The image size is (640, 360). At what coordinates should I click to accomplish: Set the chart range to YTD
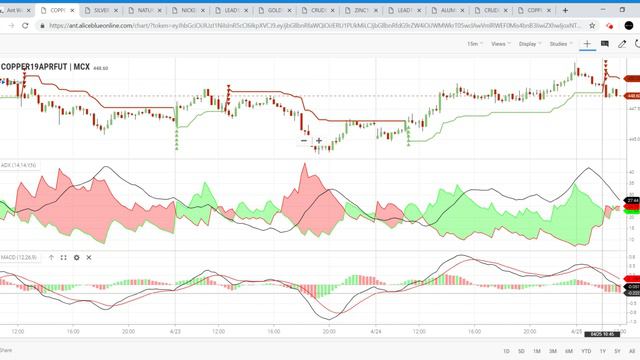pyautogui.click(x=586, y=351)
